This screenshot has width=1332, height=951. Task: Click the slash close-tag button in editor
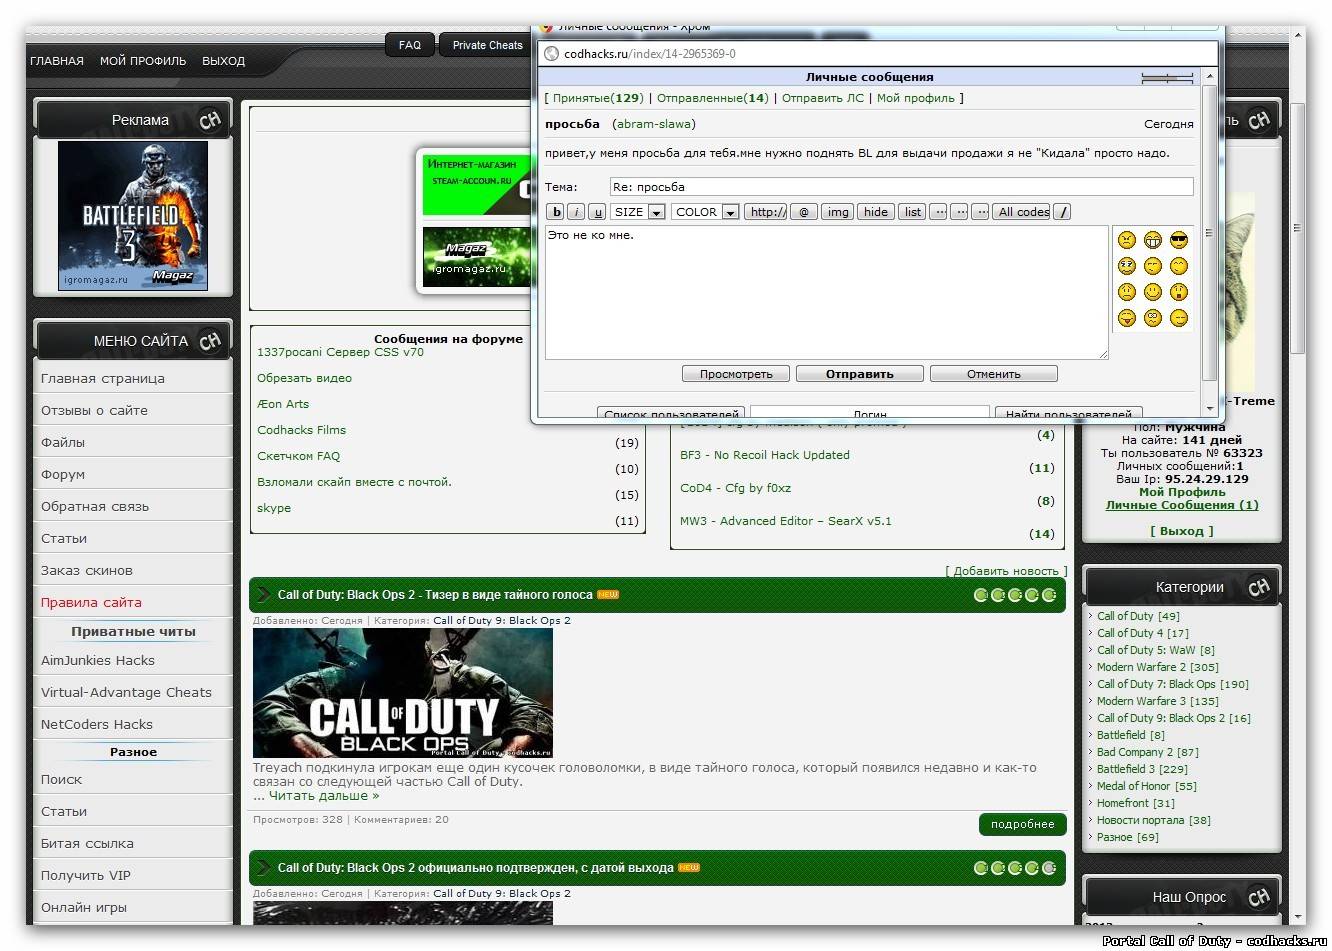pyautogui.click(x=1063, y=212)
